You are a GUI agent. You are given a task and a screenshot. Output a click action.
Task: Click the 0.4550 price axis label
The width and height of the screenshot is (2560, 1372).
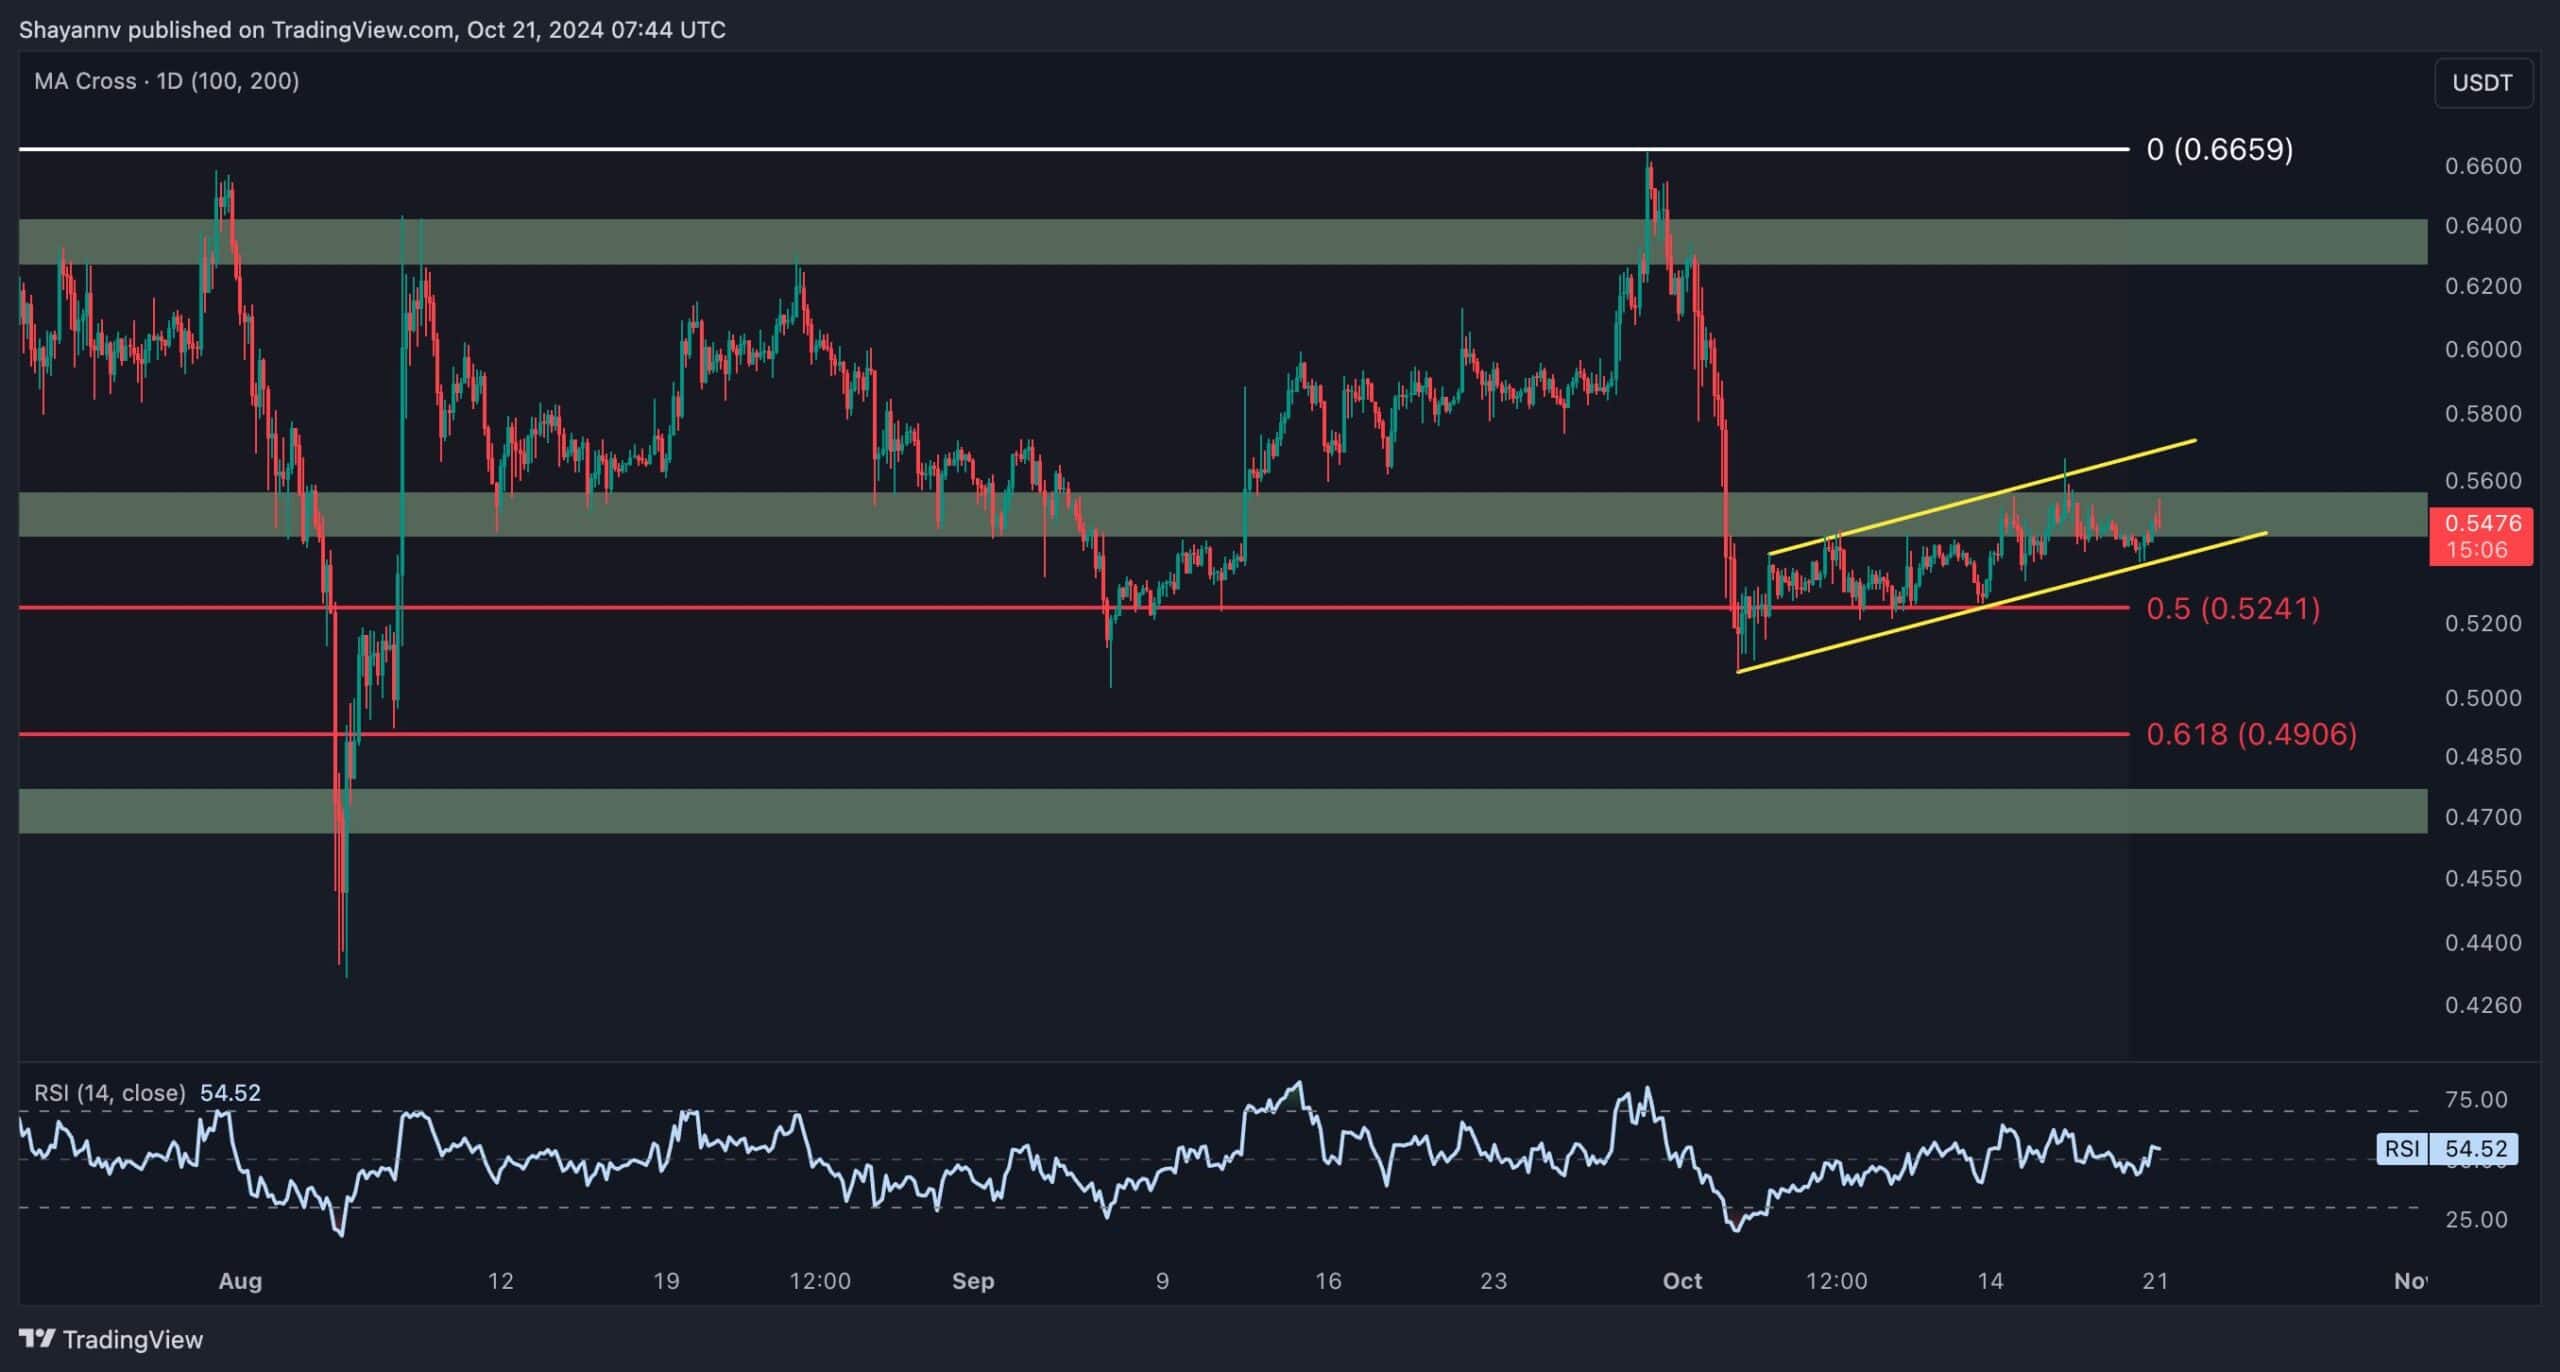pyautogui.click(x=2483, y=879)
